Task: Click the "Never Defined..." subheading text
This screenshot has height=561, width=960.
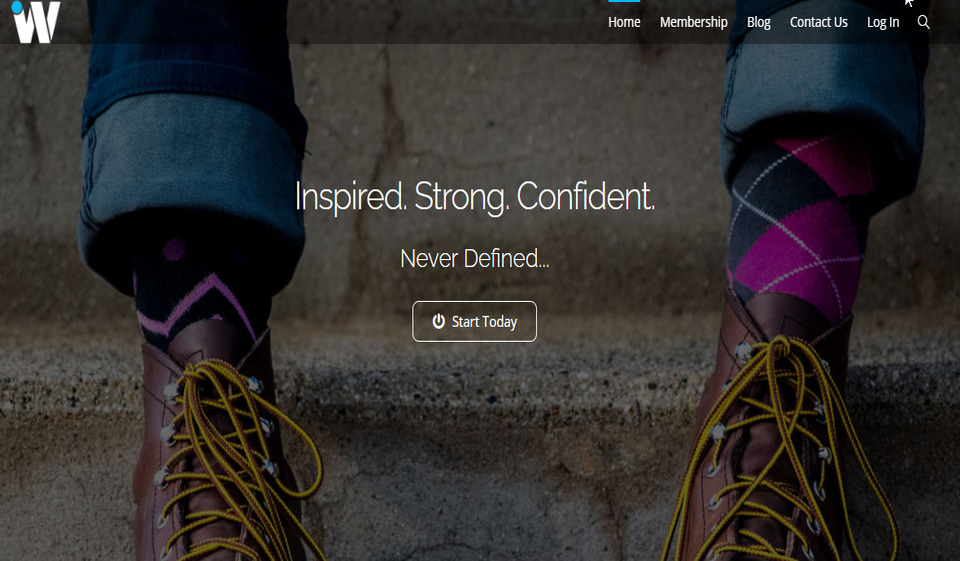Action: pos(474,258)
